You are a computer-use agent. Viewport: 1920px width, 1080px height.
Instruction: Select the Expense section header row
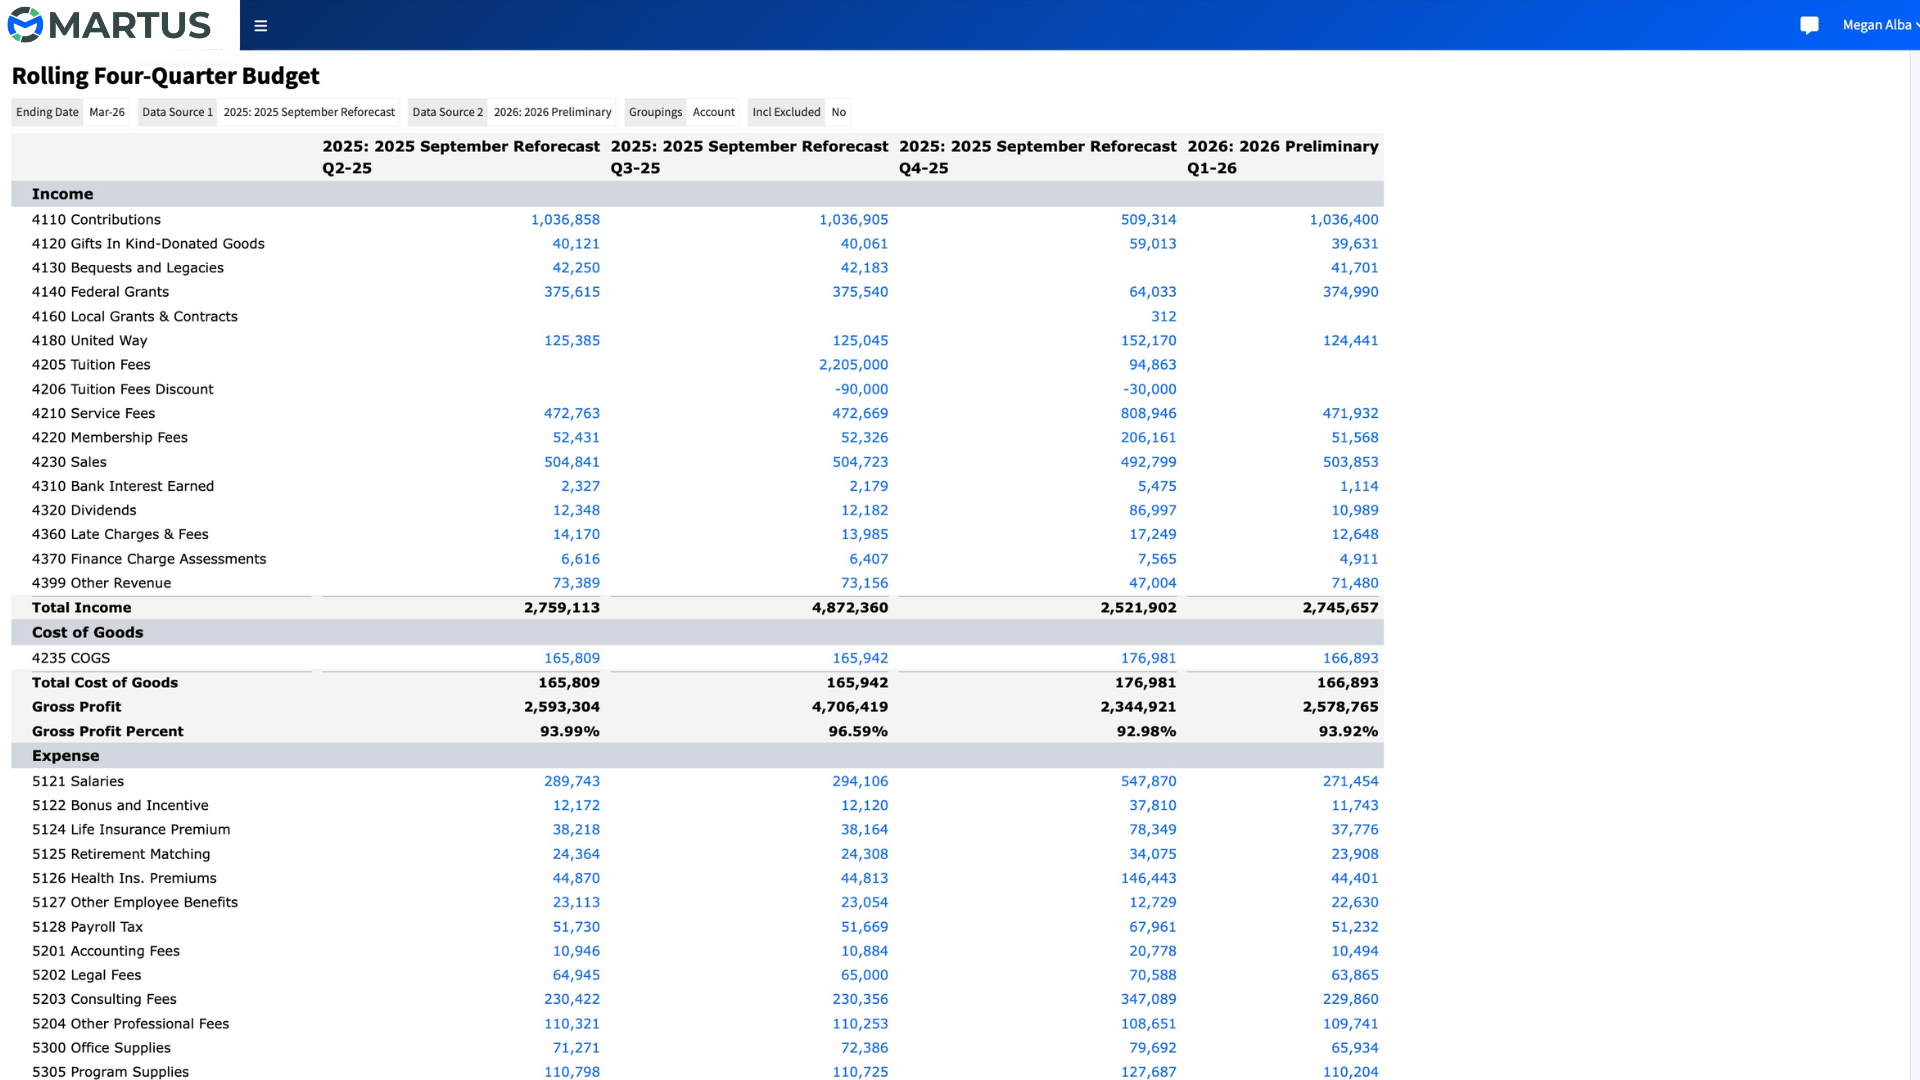coord(697,756)
